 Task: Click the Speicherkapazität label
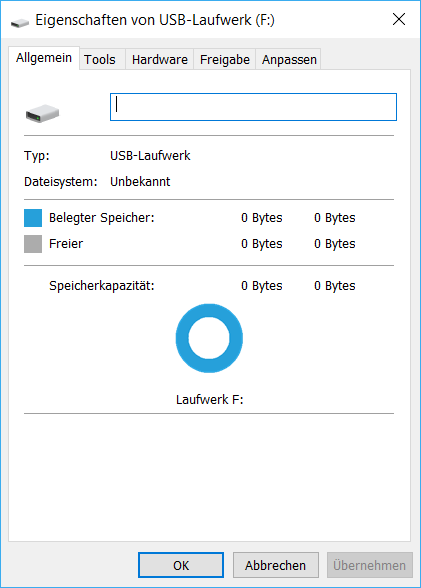click(102, 286)
